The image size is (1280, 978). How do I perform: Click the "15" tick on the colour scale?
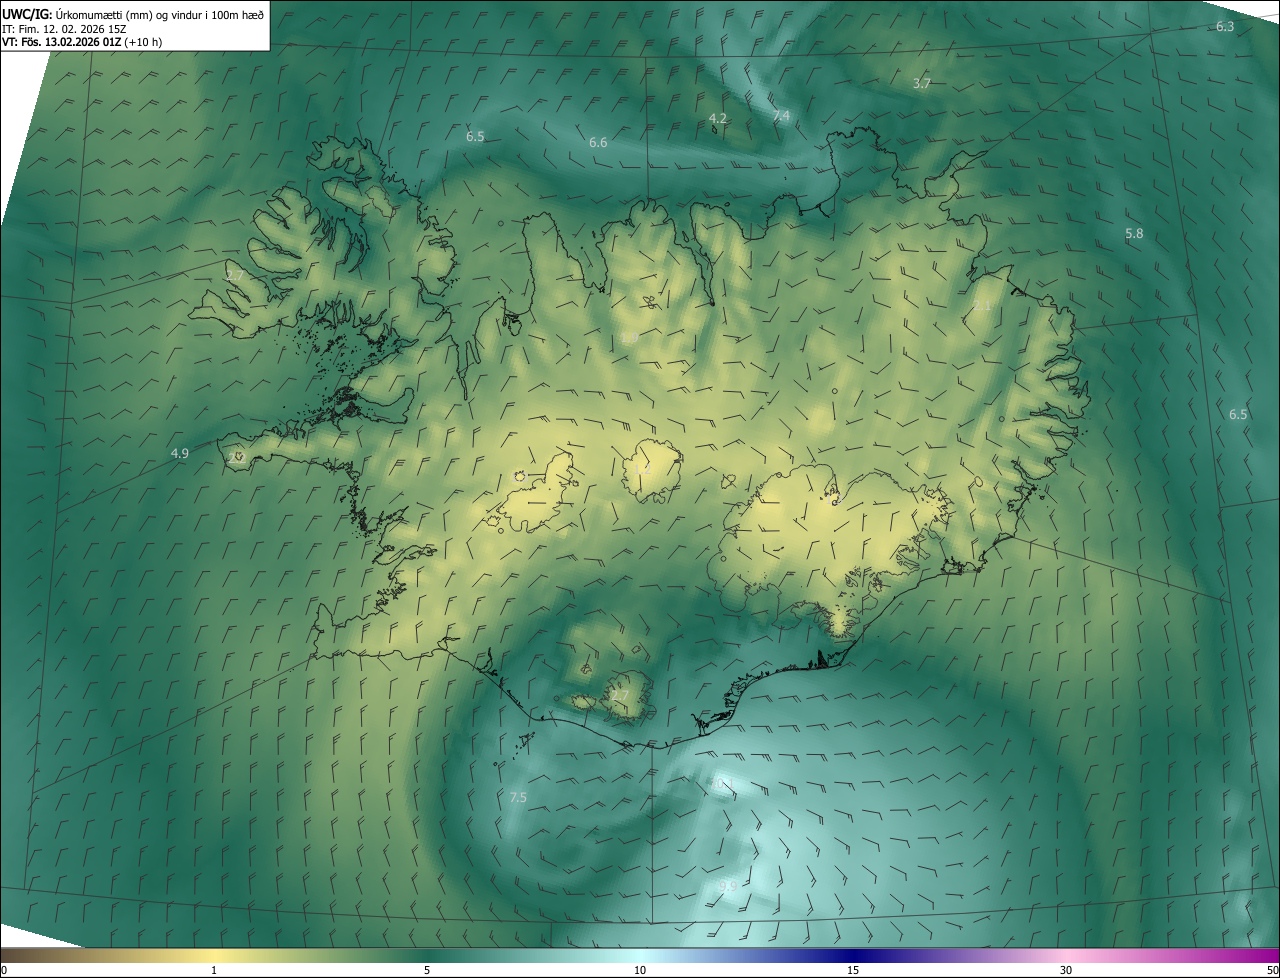point(853,971)
